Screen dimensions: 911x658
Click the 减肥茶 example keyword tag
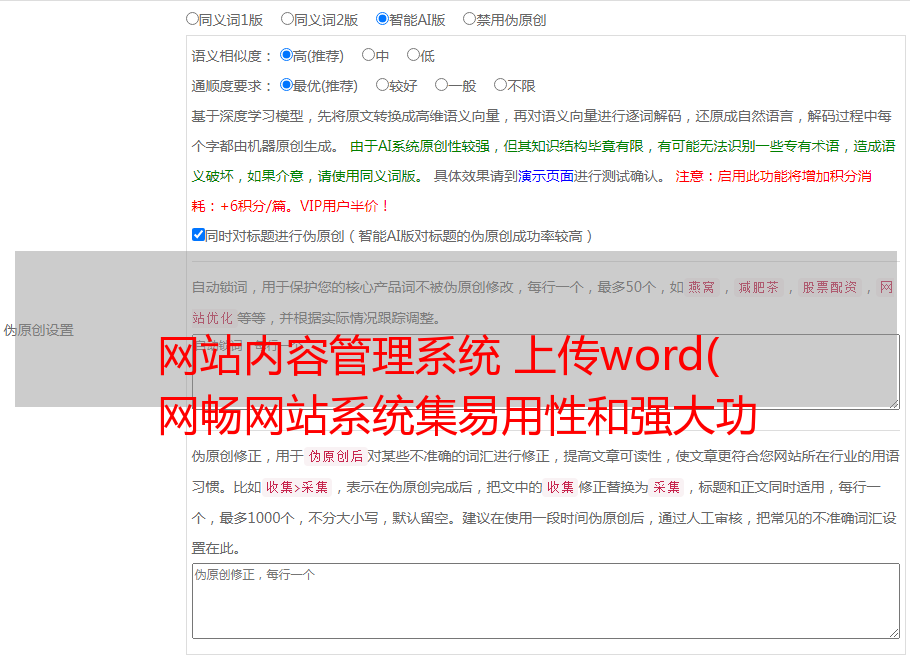pos(759,287)
